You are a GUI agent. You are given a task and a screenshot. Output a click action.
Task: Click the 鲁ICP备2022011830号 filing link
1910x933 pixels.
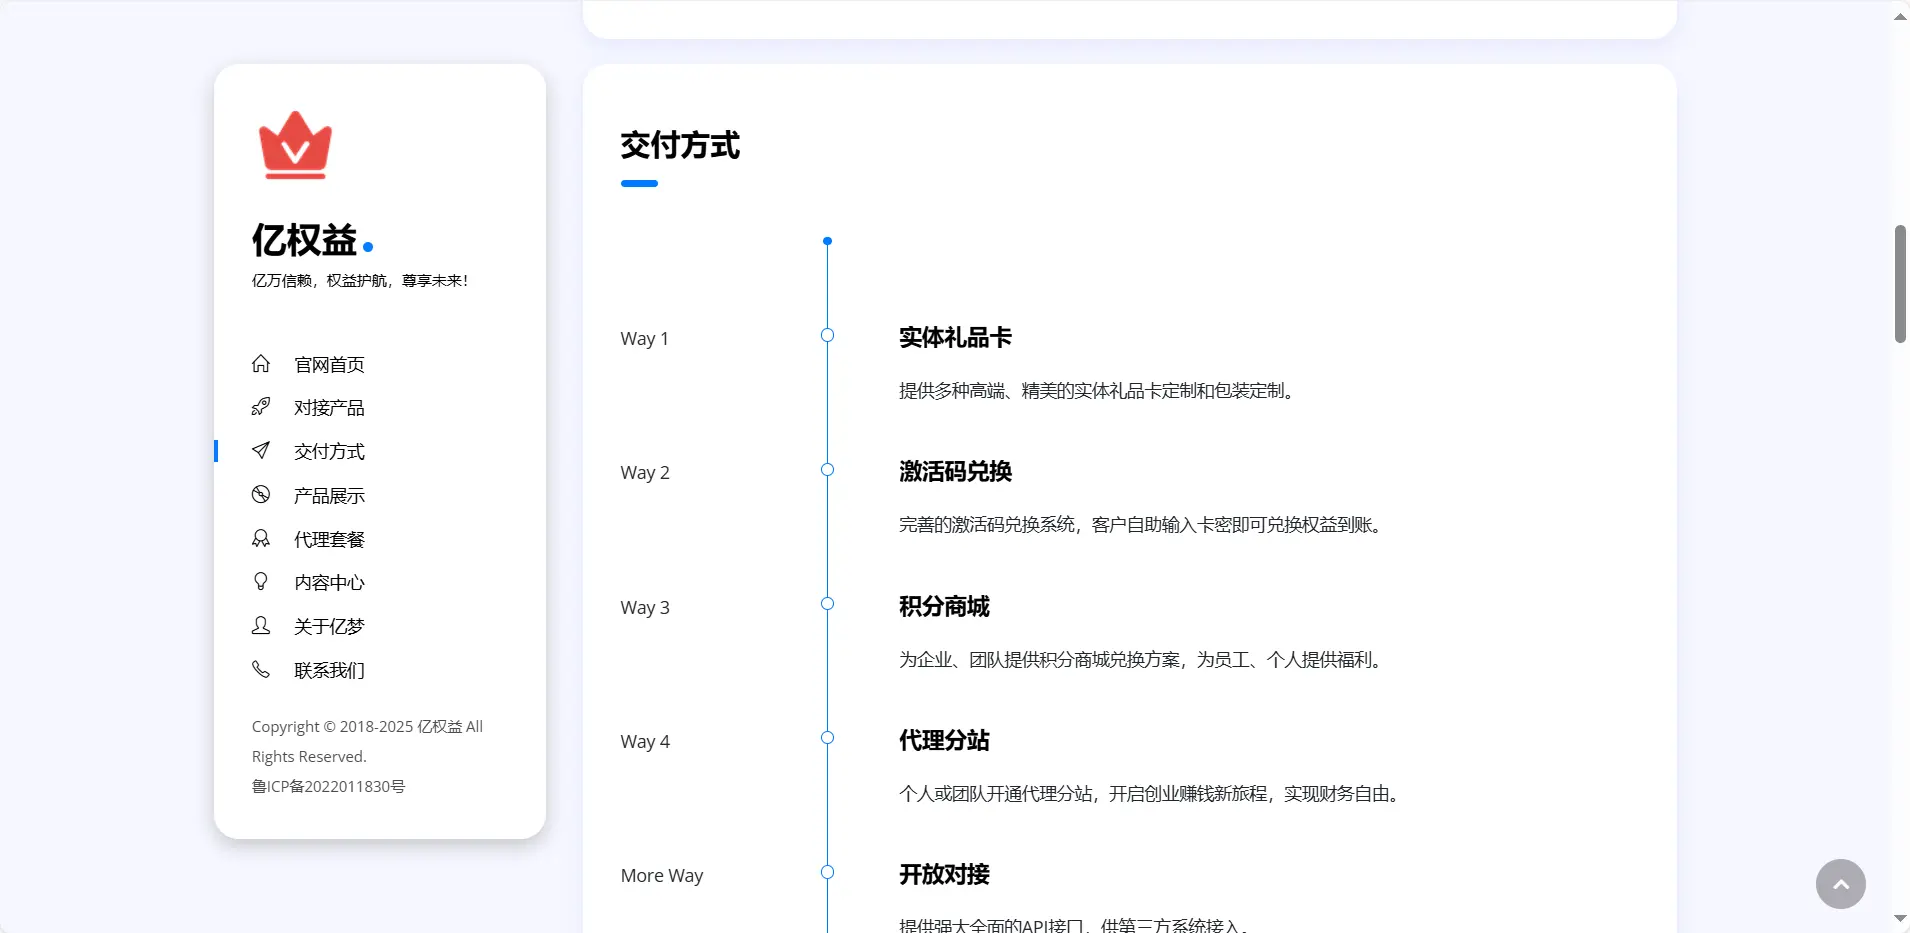coord(328,786)
